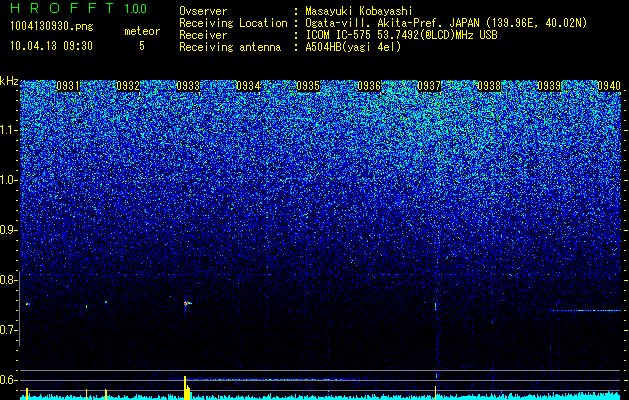Screen dimensions: 629x400
Task: Select the meteor count value 5
Action: (142, 46)
